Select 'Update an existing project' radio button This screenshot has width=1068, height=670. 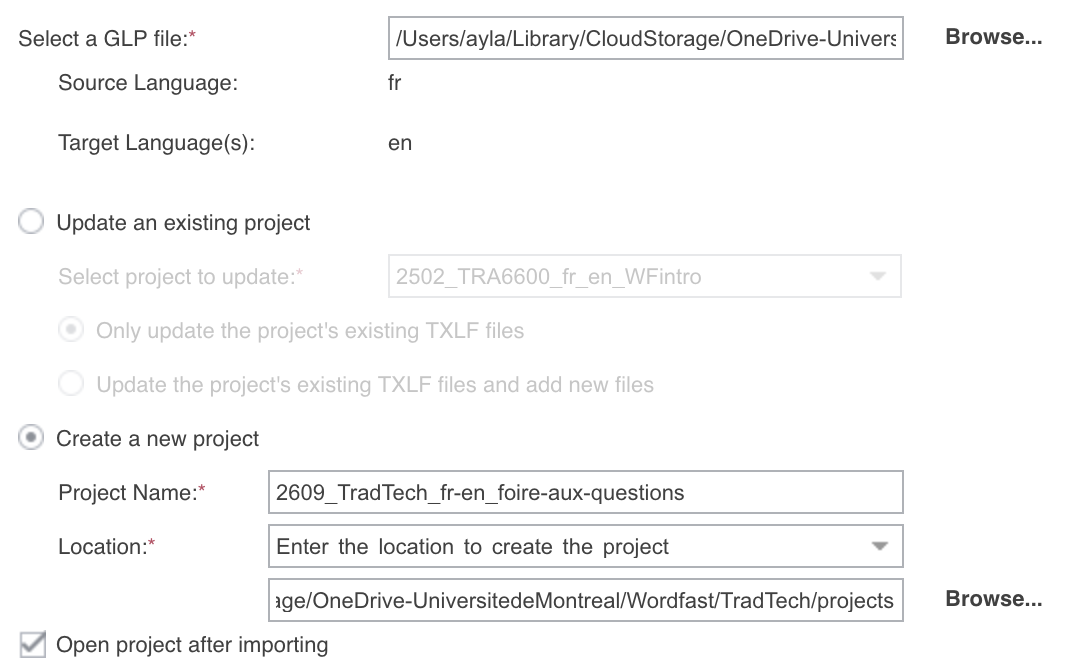pyautogui.click(x=31, y=221)
